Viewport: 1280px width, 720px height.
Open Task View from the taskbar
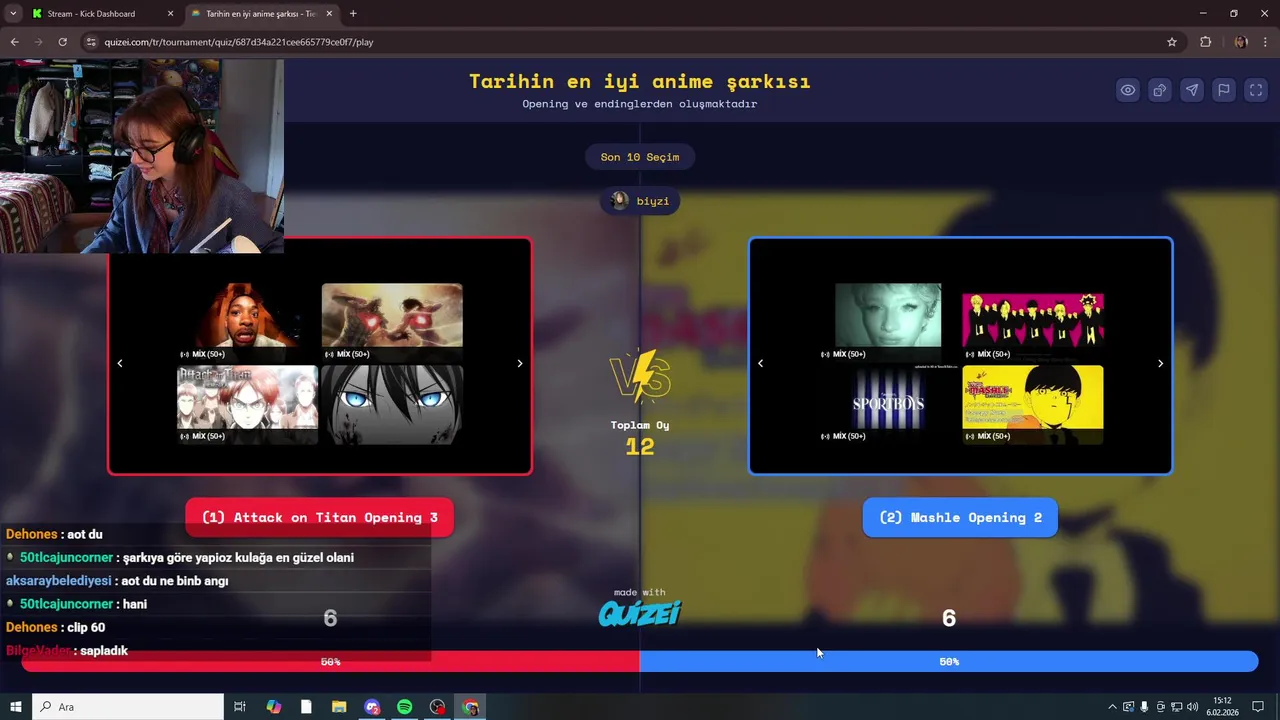coord(240,707)
